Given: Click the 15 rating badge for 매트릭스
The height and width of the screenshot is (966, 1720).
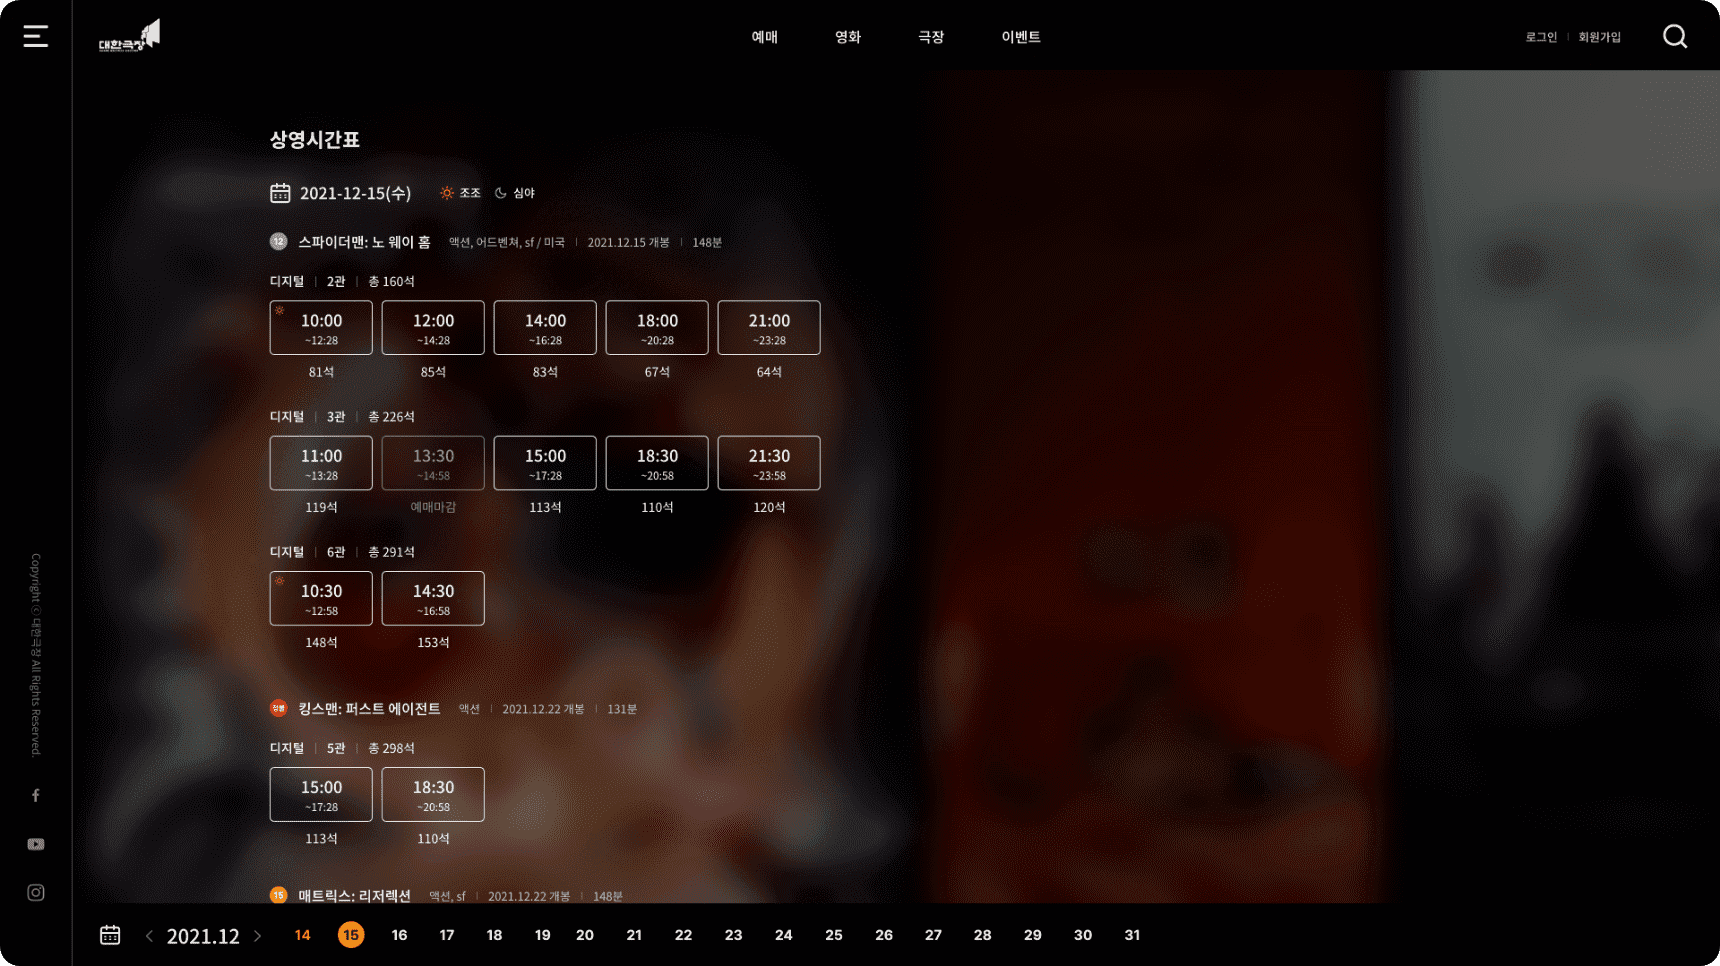Looking at the screenshot, I should coord(279,895).
